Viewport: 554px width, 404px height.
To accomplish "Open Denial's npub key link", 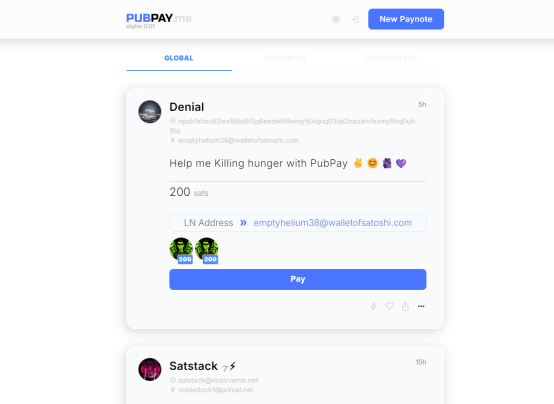I will coord(292,126).
